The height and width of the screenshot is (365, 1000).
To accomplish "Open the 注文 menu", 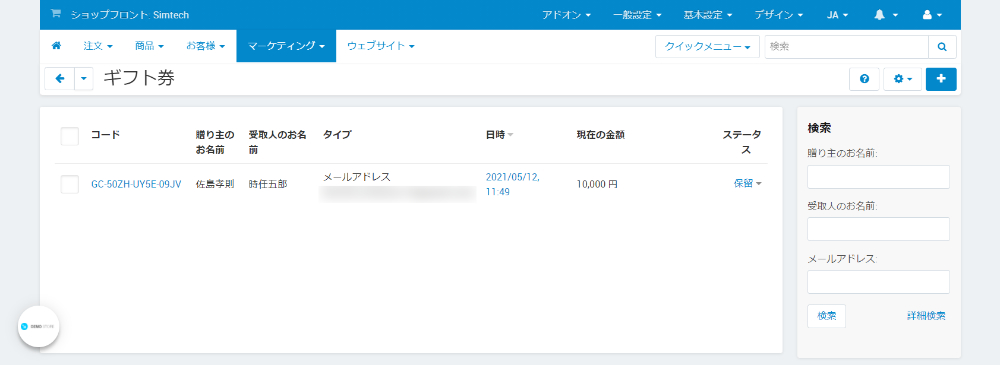I will tap(98, 46).
